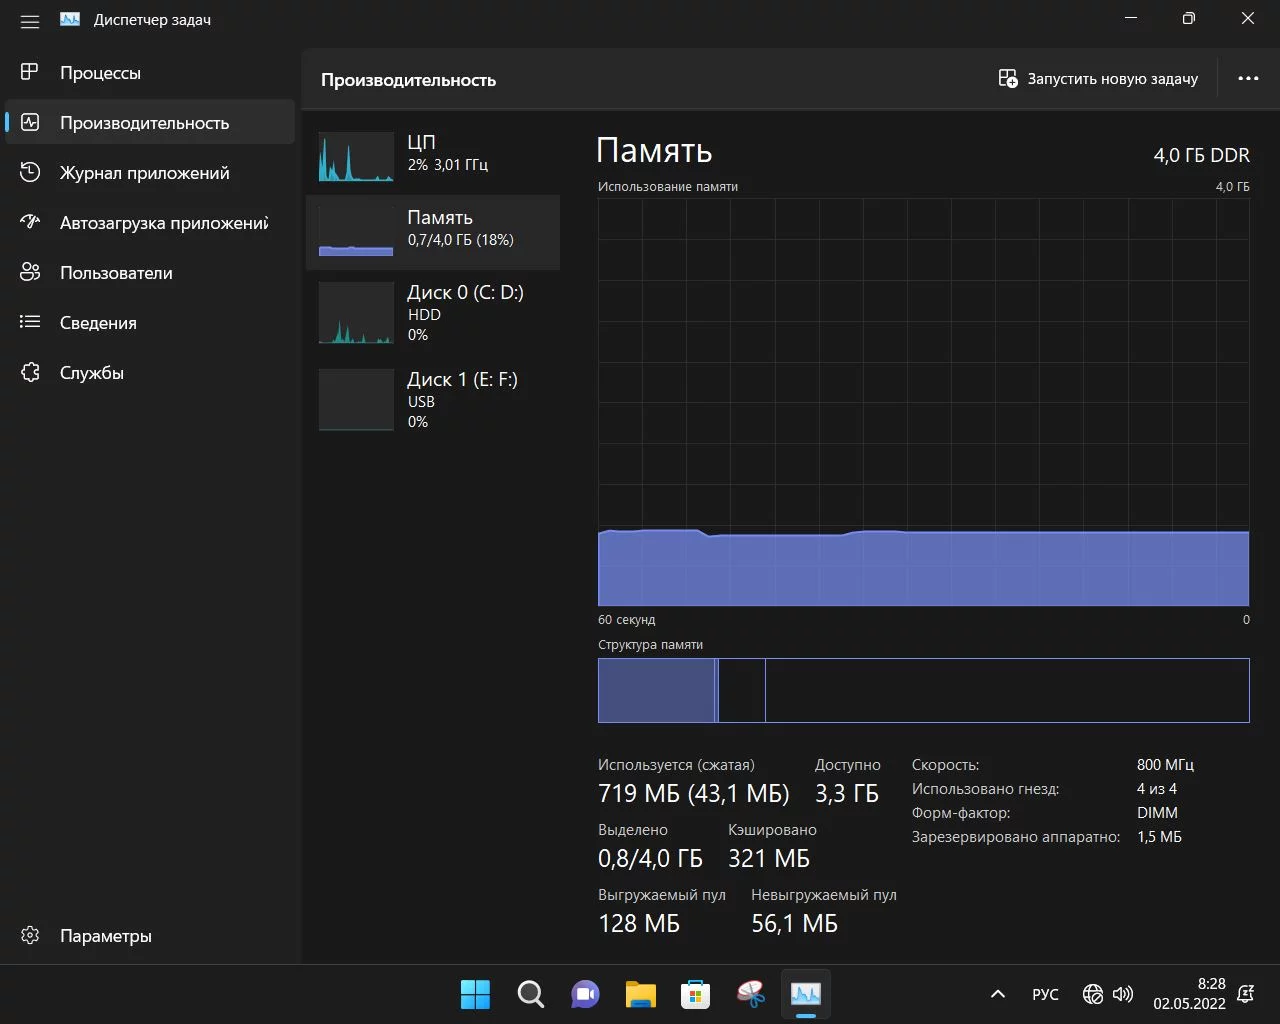Click the memory composition bar

click(923, 690)
